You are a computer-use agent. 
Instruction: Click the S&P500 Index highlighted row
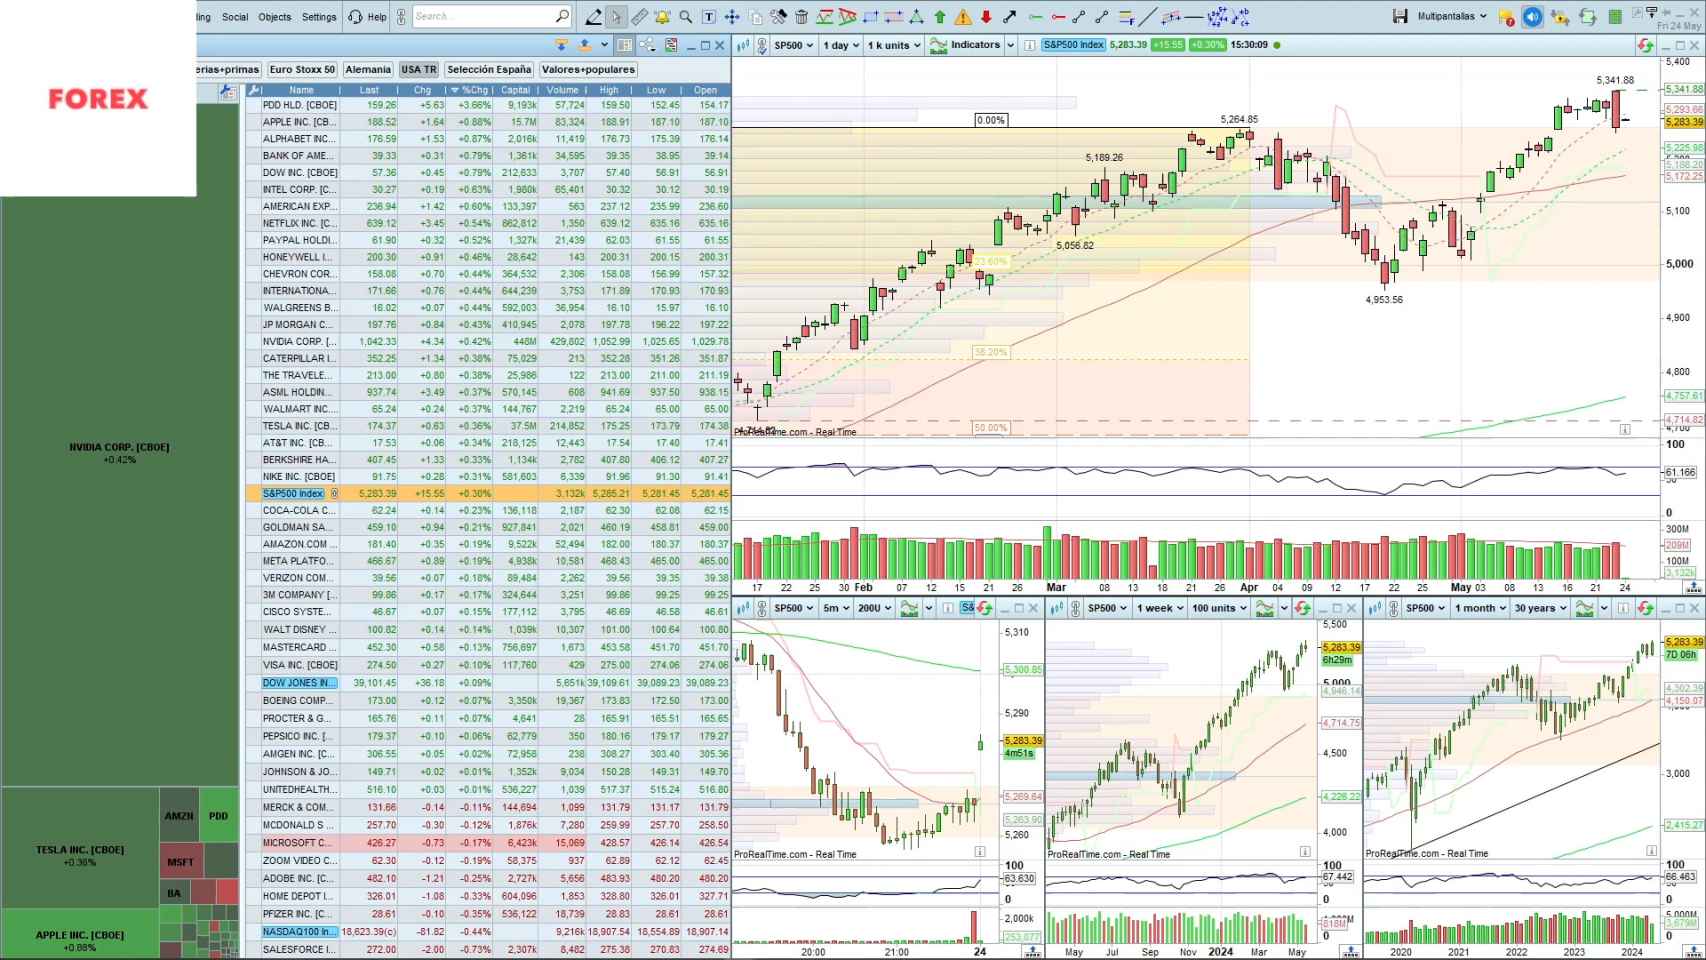tap(296, 493)
